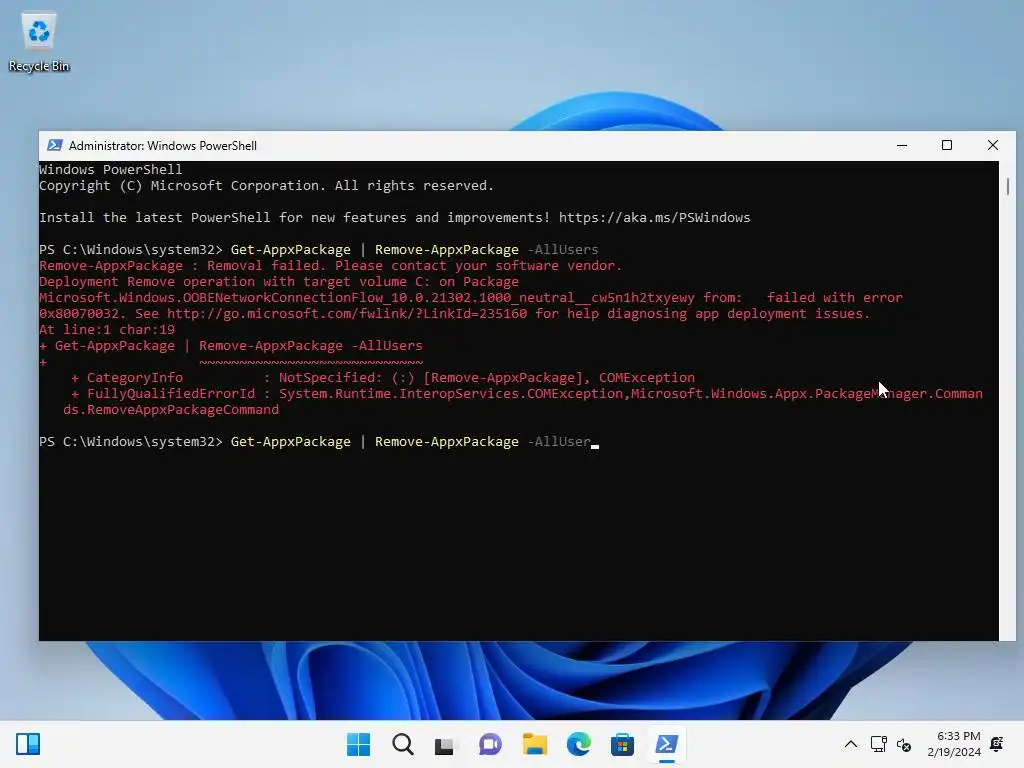
Task: Open Task View on the taskbar
Action: (x=445, y=744)
